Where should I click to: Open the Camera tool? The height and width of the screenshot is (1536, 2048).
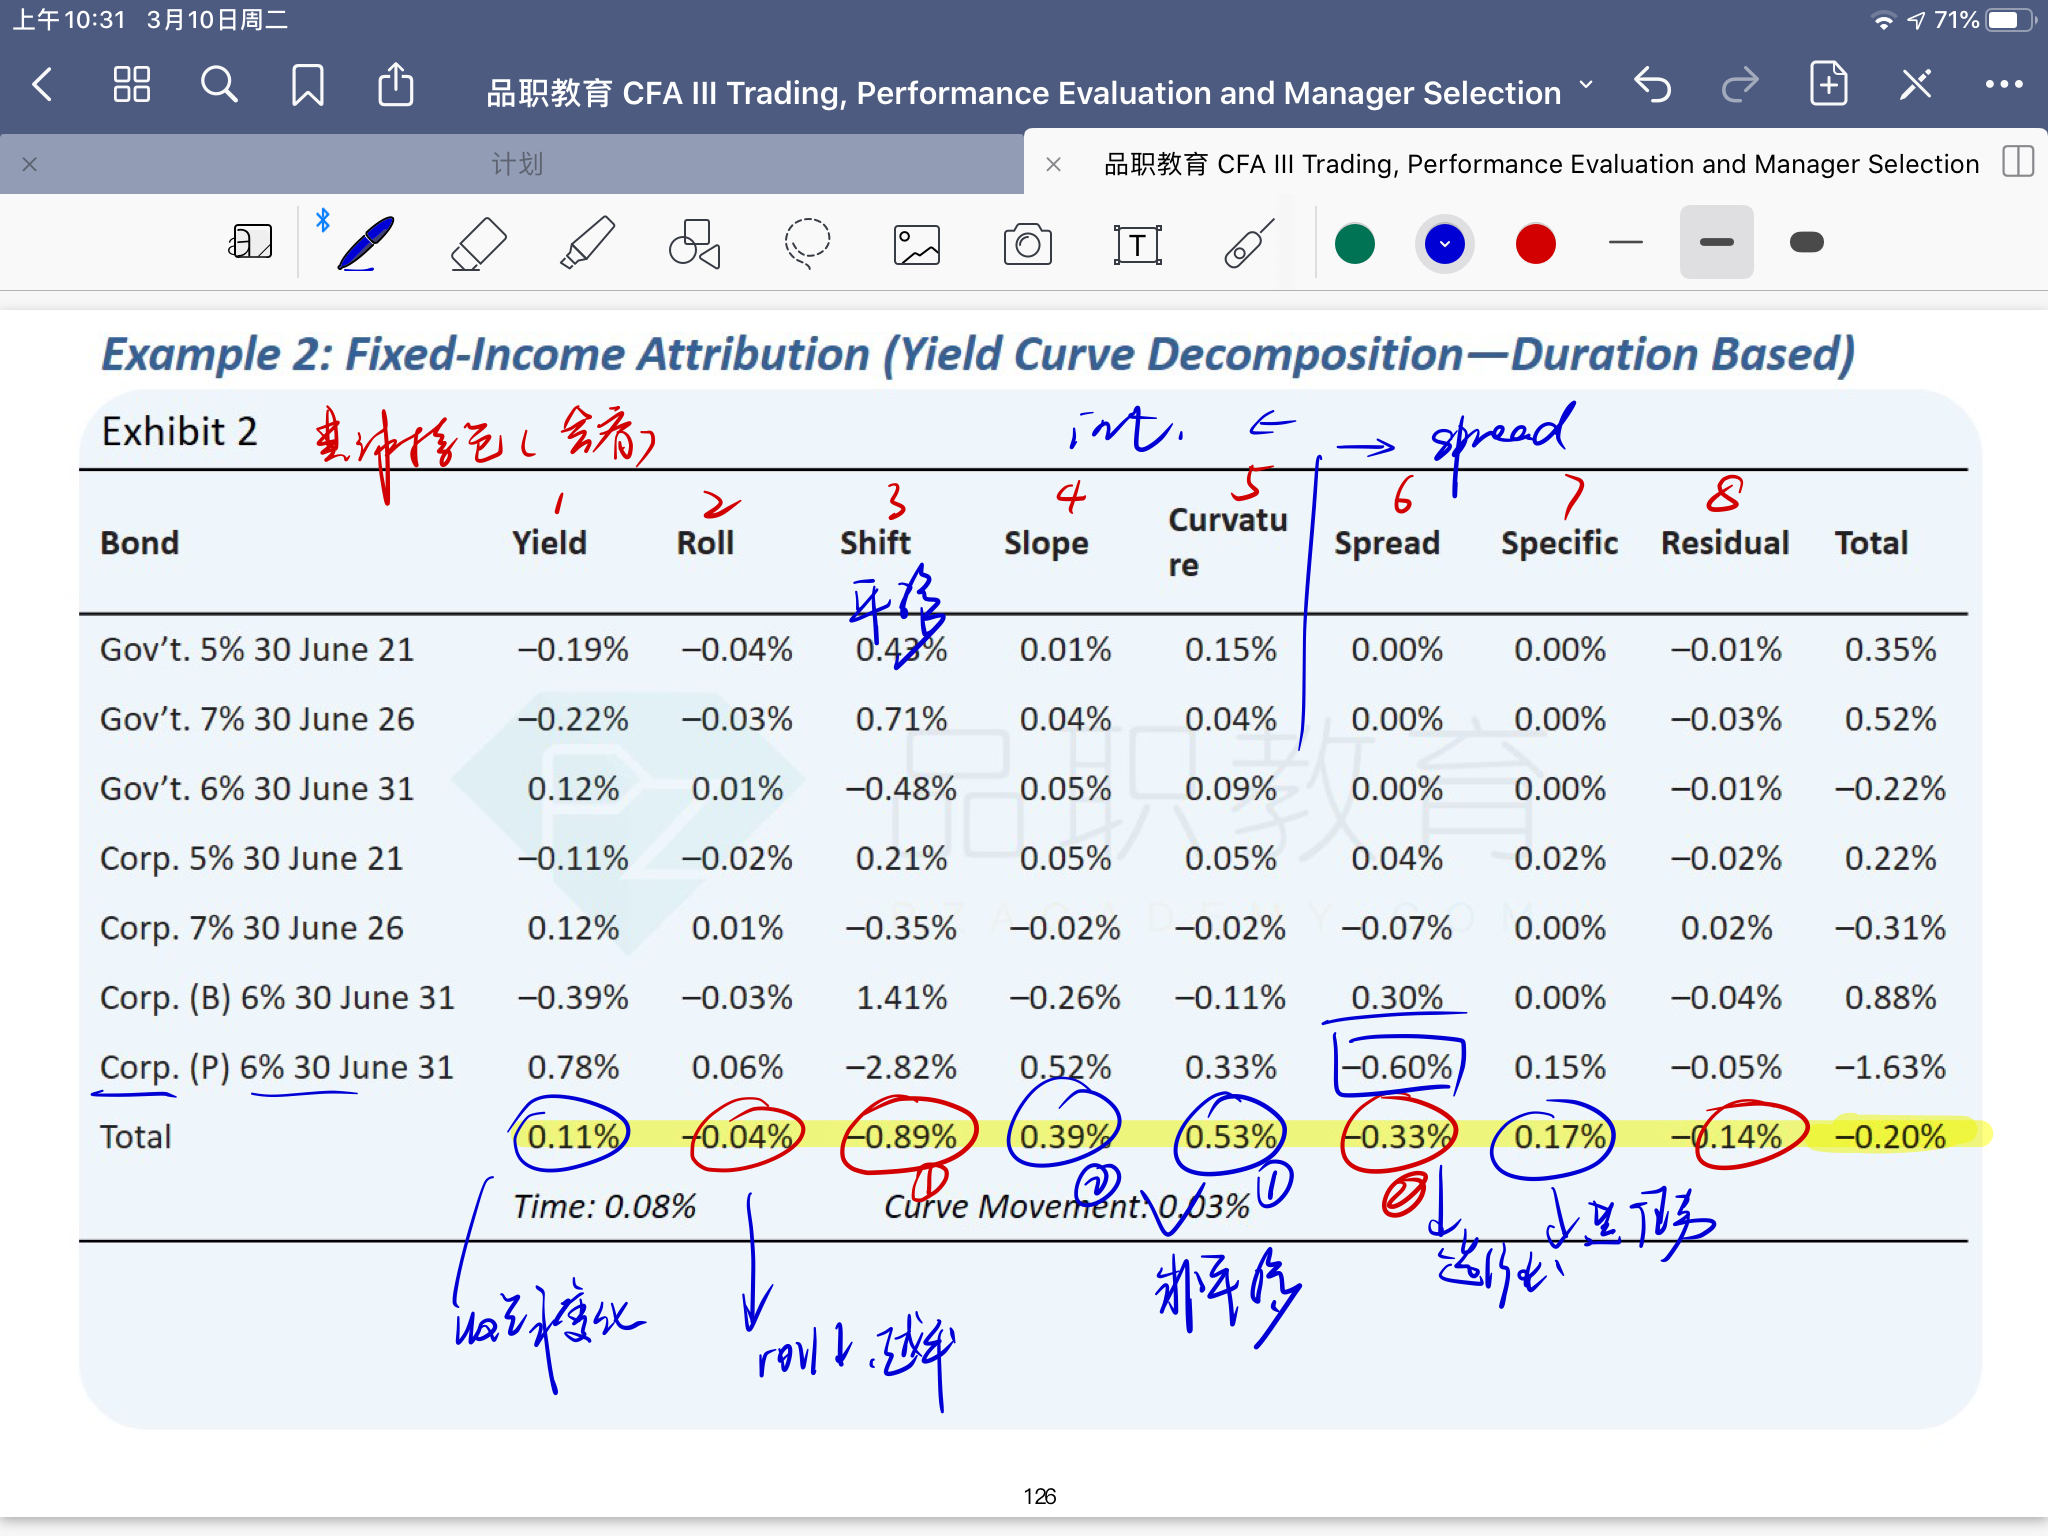tap(1027, 243)
